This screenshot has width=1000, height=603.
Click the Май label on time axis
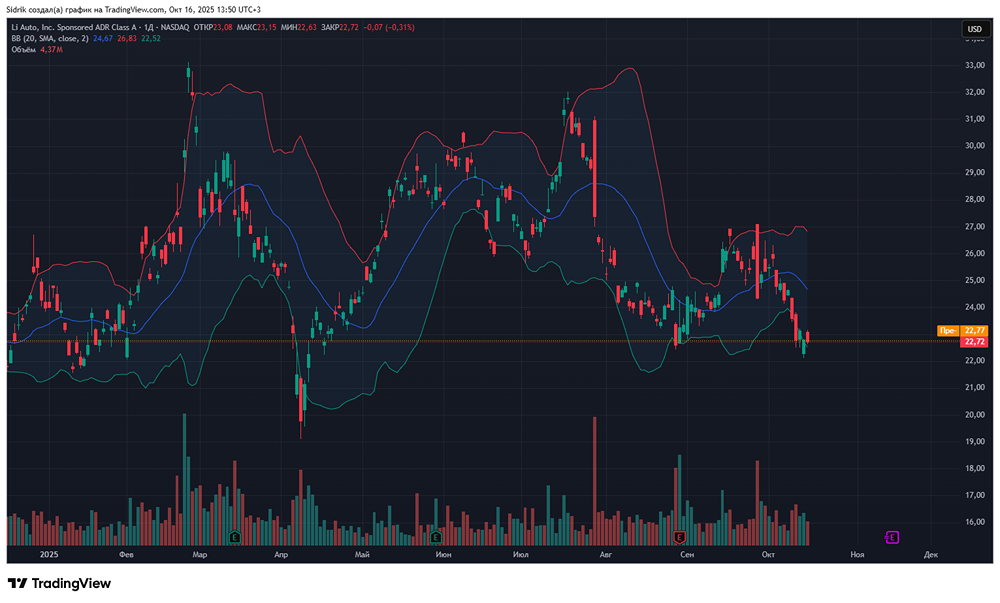[362, 555]
